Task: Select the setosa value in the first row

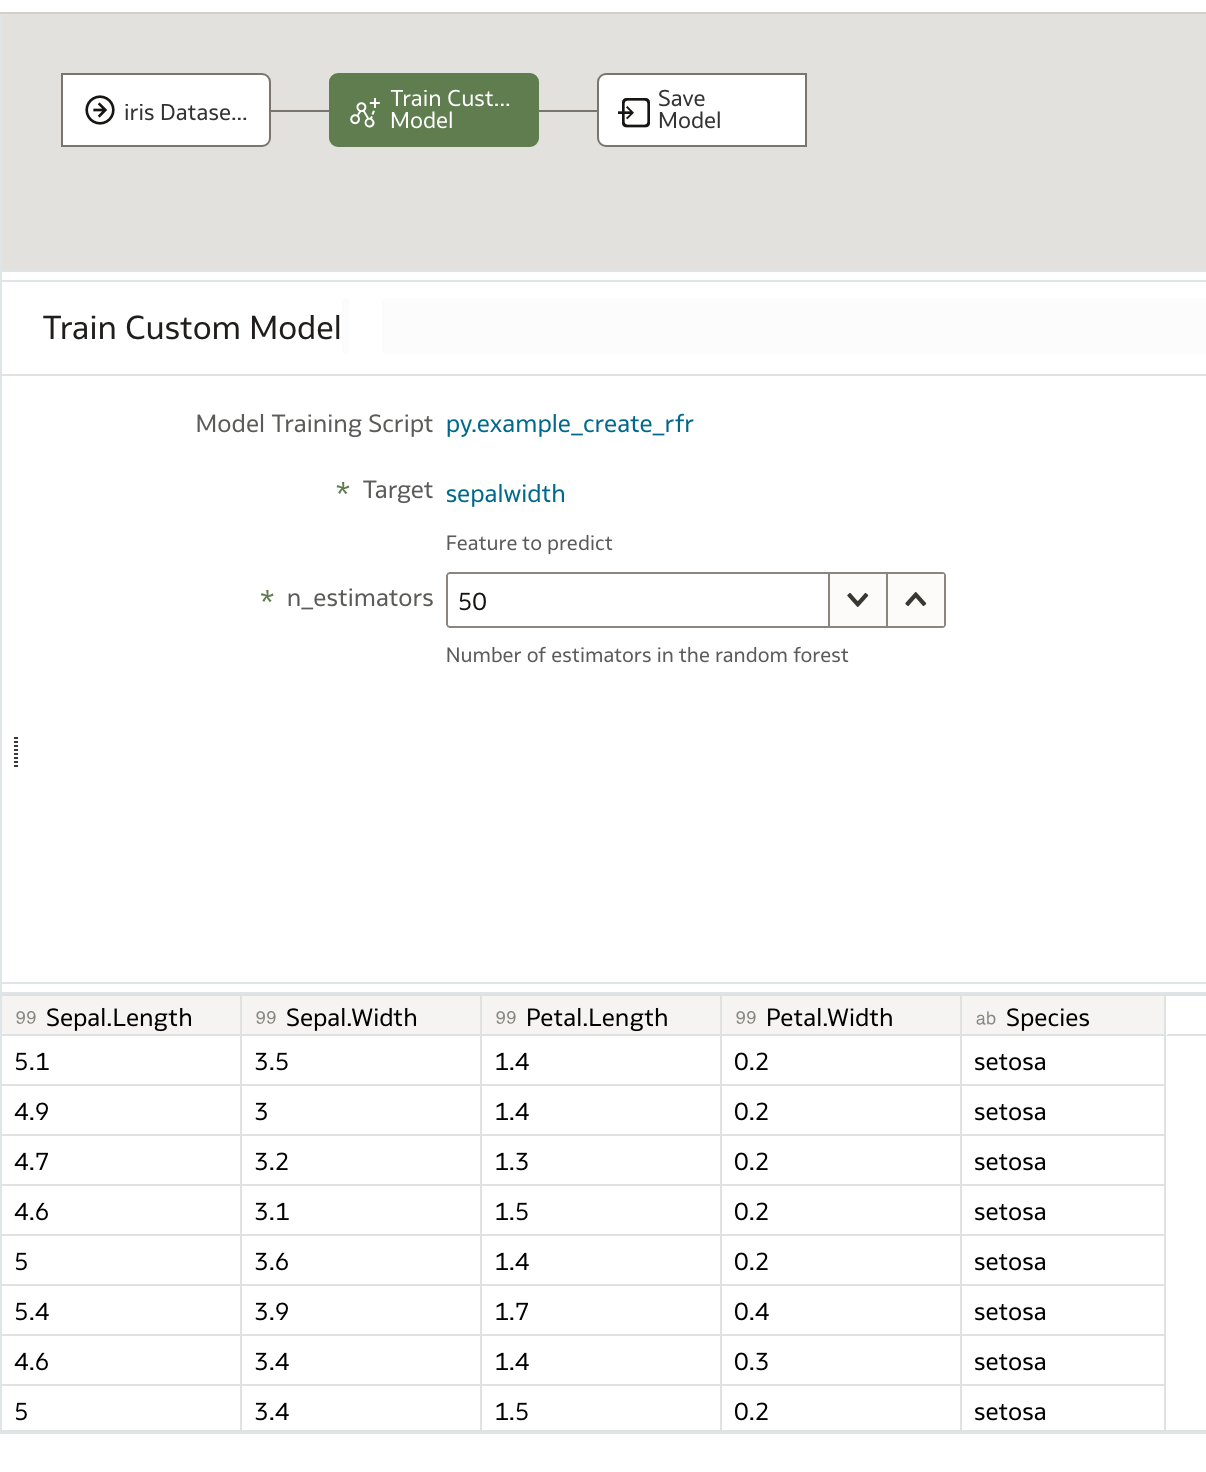Action: pyautogui.click(x=1010, y=1062)
